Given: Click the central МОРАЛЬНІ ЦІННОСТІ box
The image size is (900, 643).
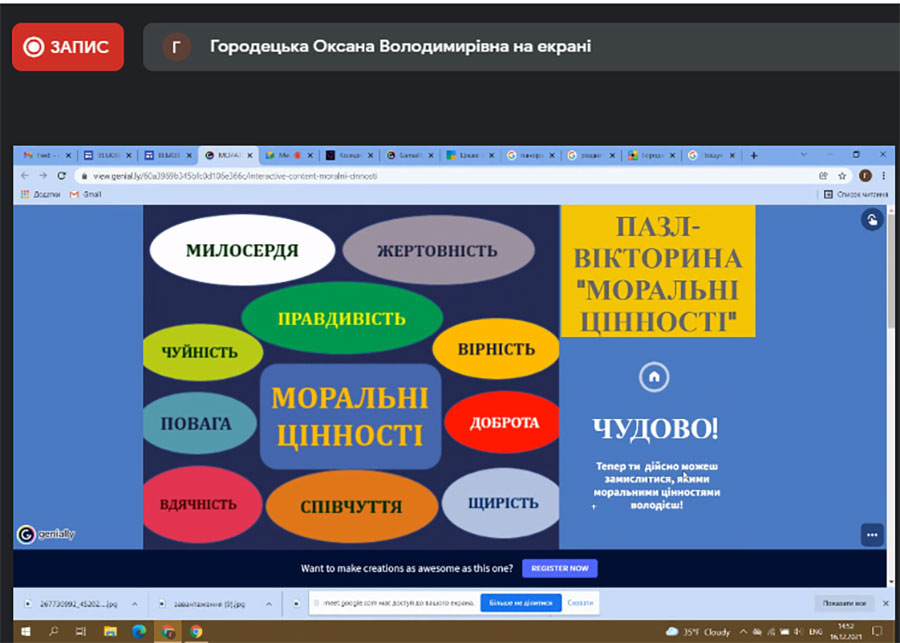Looking at the screenshot, I should coord(351,416).
